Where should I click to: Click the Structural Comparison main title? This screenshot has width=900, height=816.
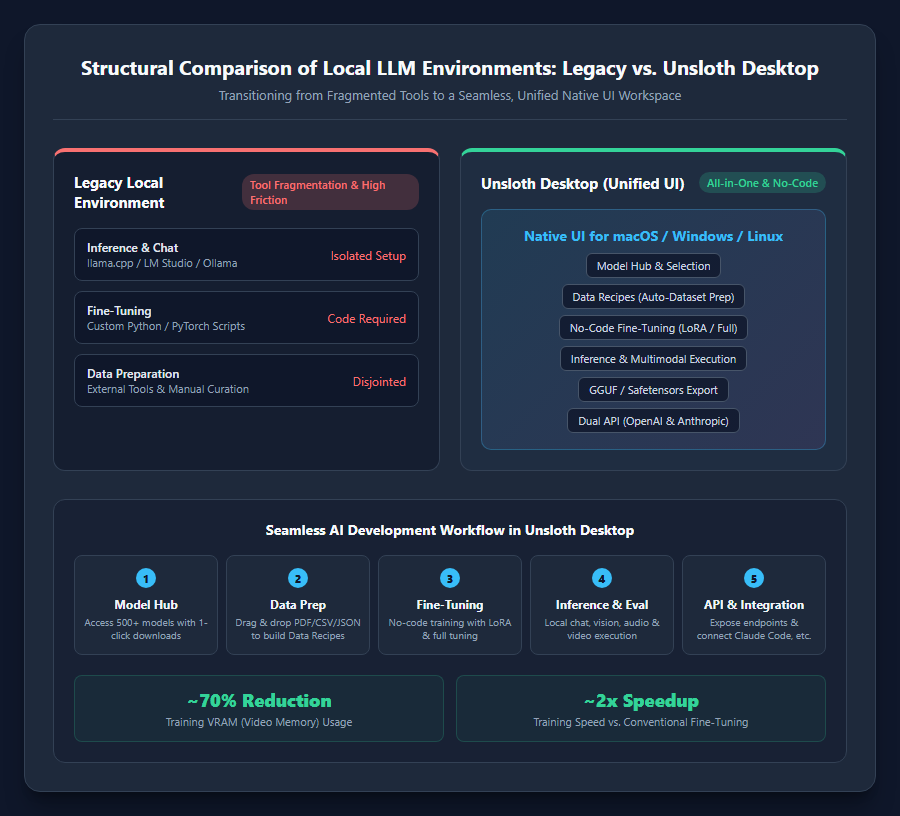coord(450,68)
